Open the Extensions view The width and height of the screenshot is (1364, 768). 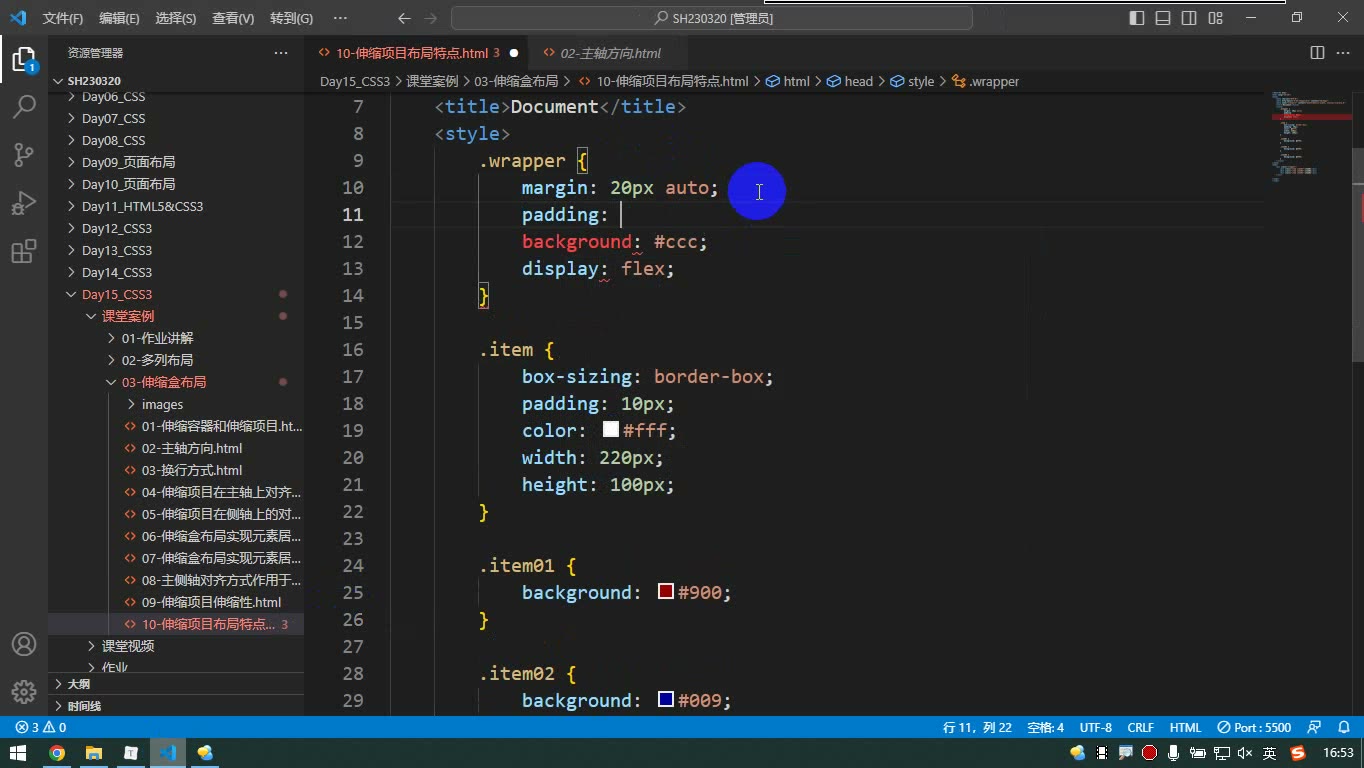point(24,252)
